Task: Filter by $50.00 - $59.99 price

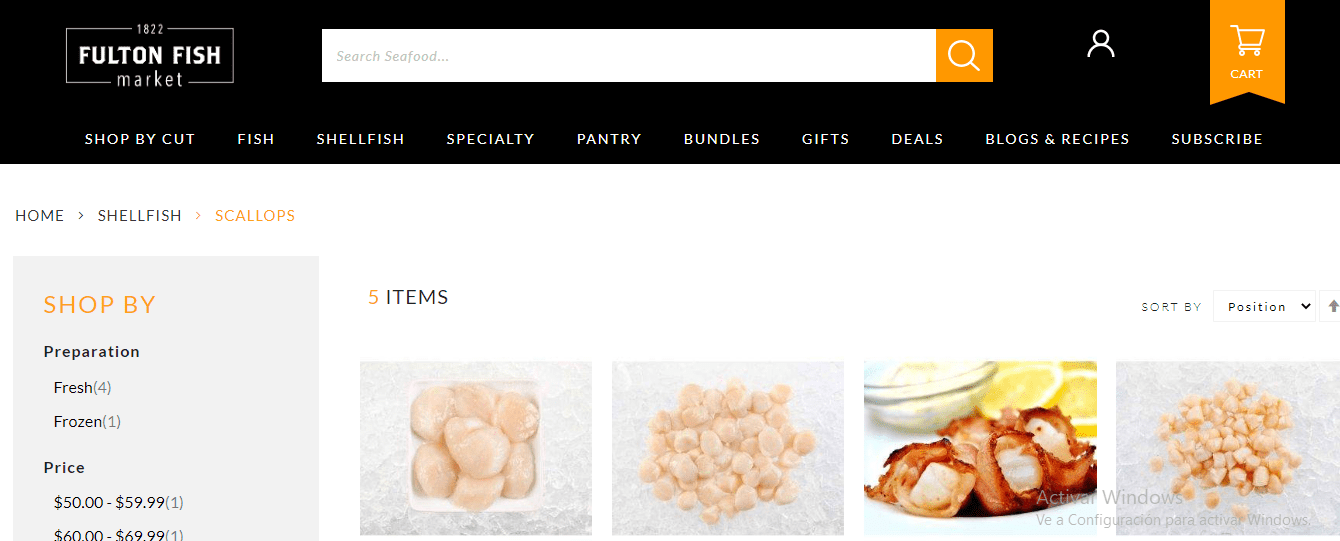Action: click(x=118, y=502)
